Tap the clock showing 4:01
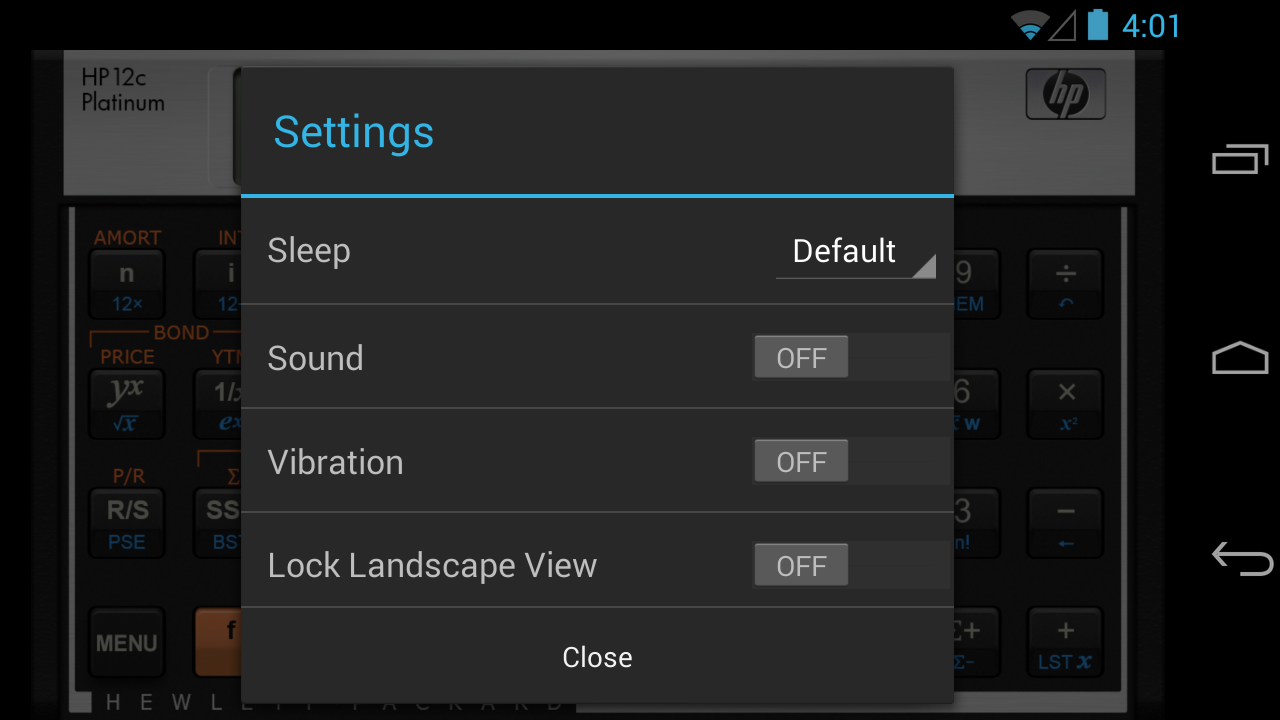The image size is (1280, 720). pyautogui.click(x=1151, y=26)
